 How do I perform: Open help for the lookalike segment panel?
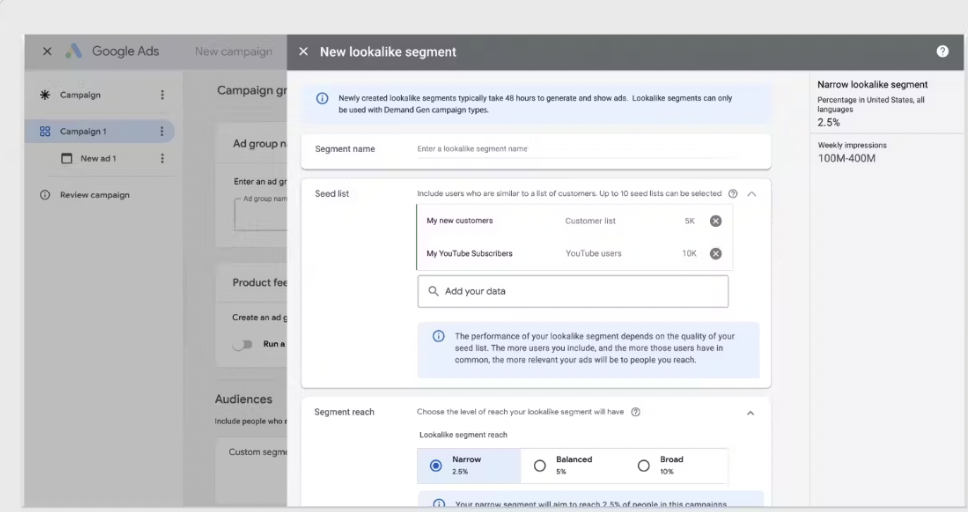click(942, 51)
